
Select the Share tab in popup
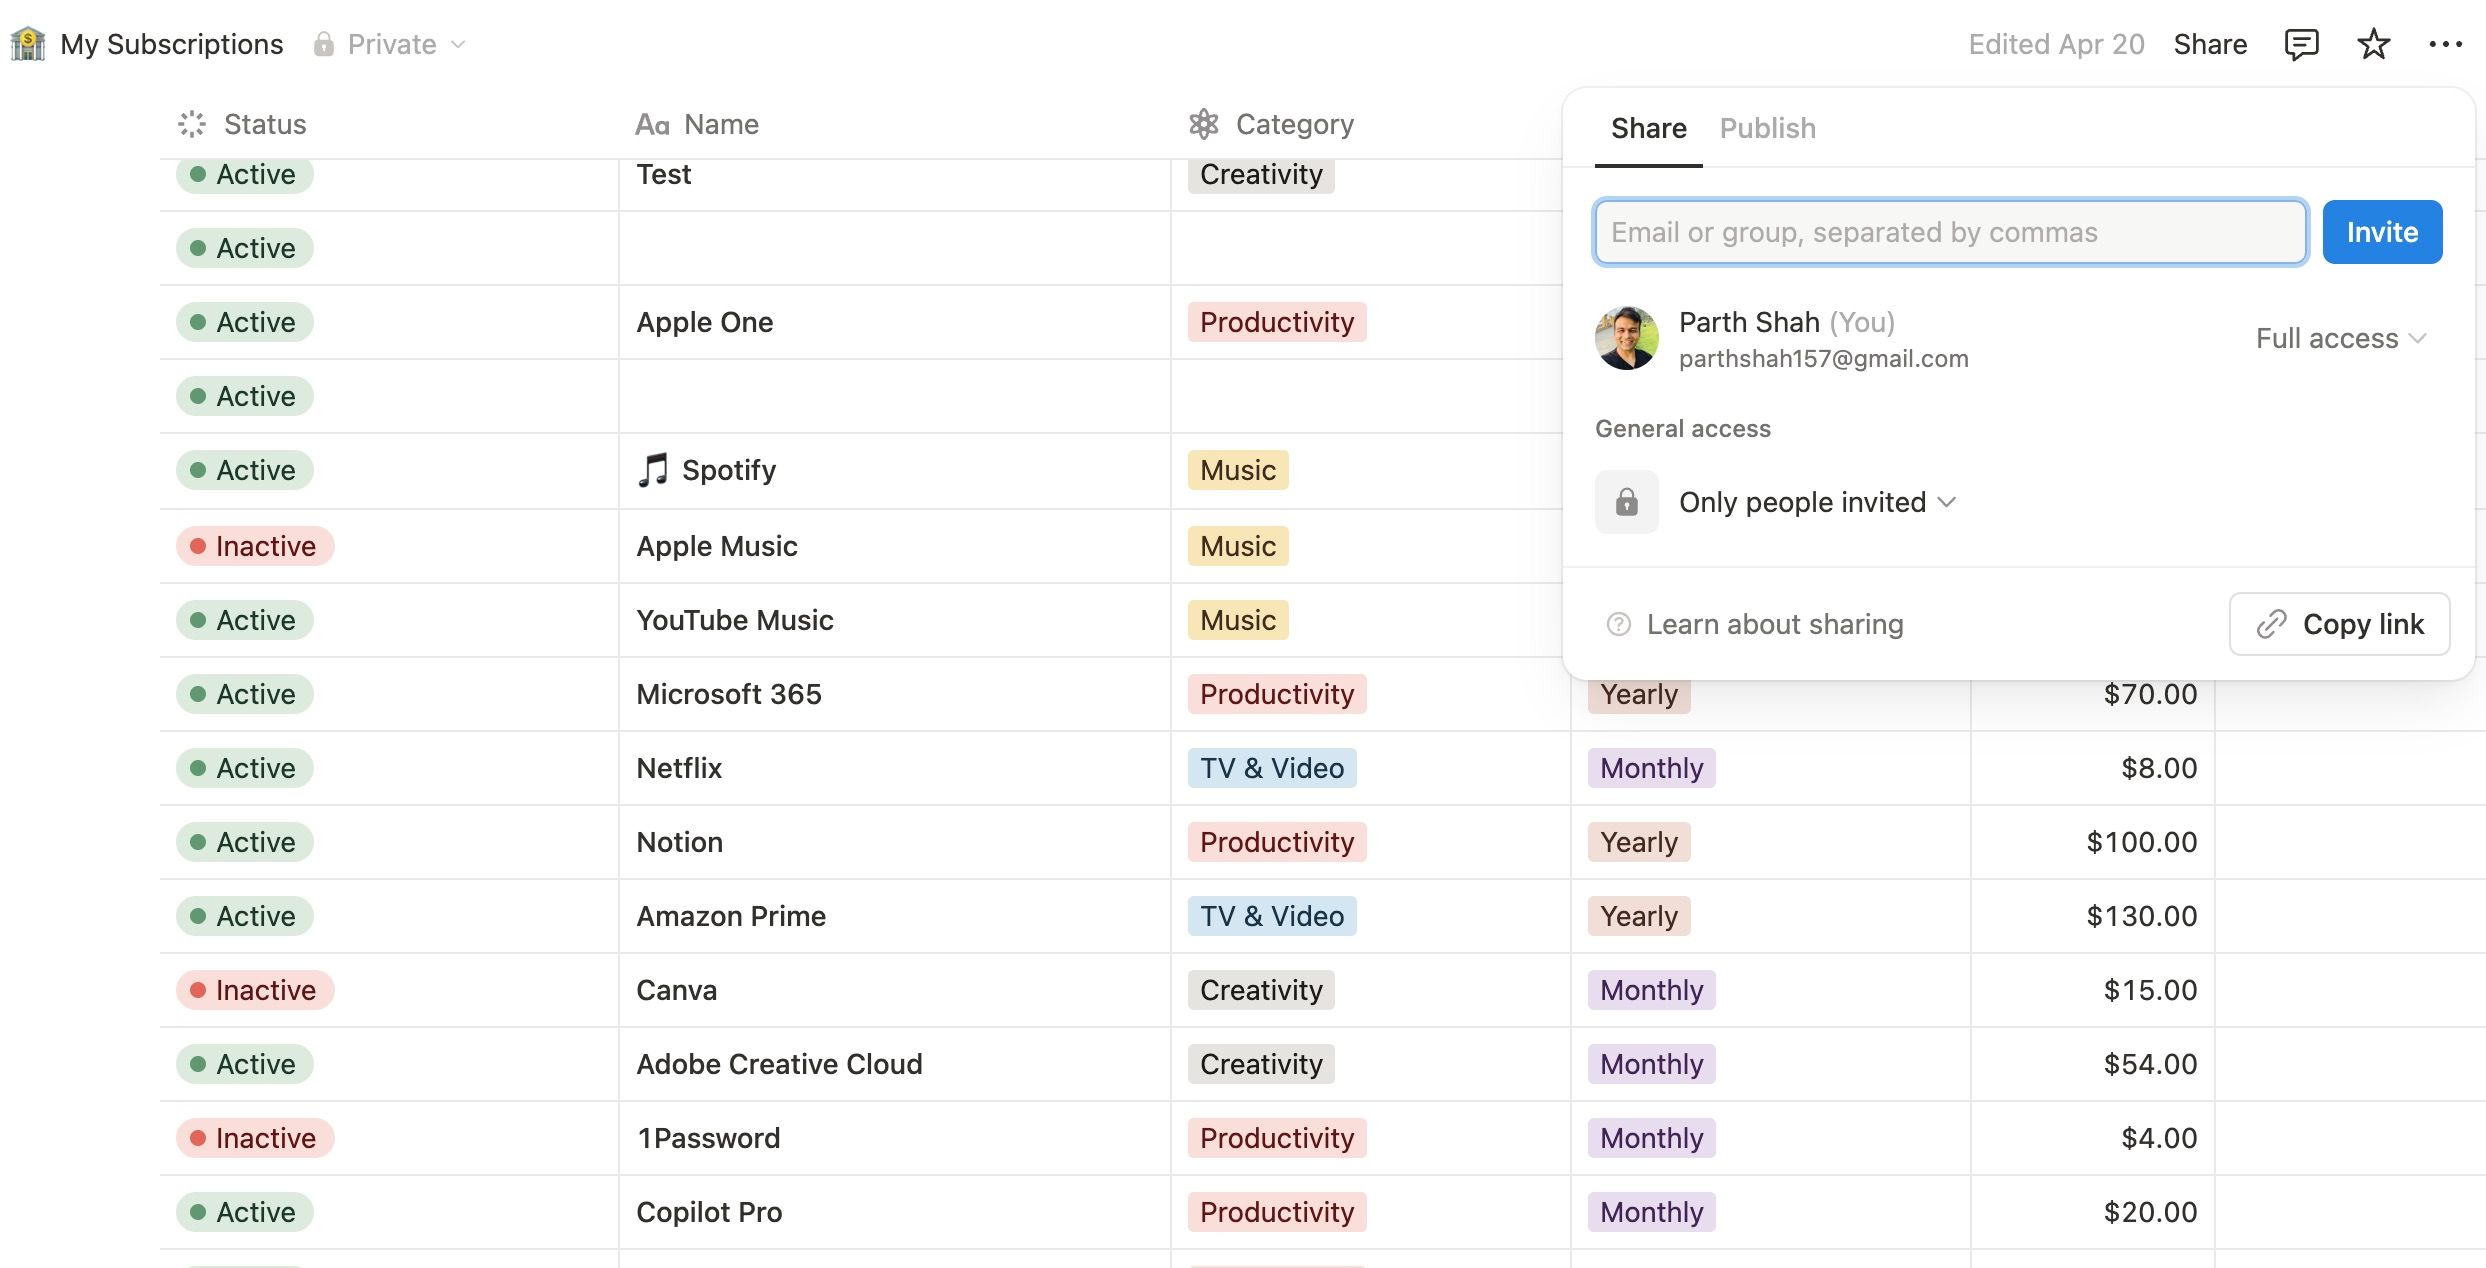pos(1648,128)
